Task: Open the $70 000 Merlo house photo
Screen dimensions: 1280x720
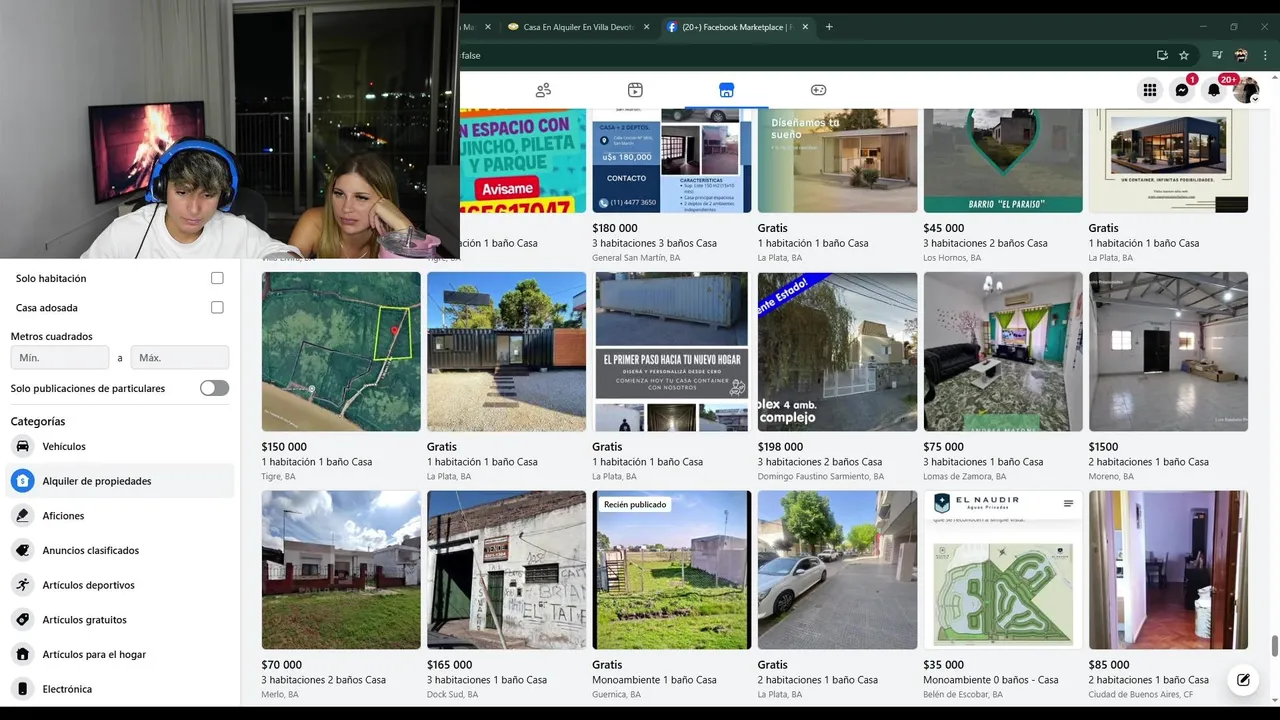Action: [x=341, y=570]
